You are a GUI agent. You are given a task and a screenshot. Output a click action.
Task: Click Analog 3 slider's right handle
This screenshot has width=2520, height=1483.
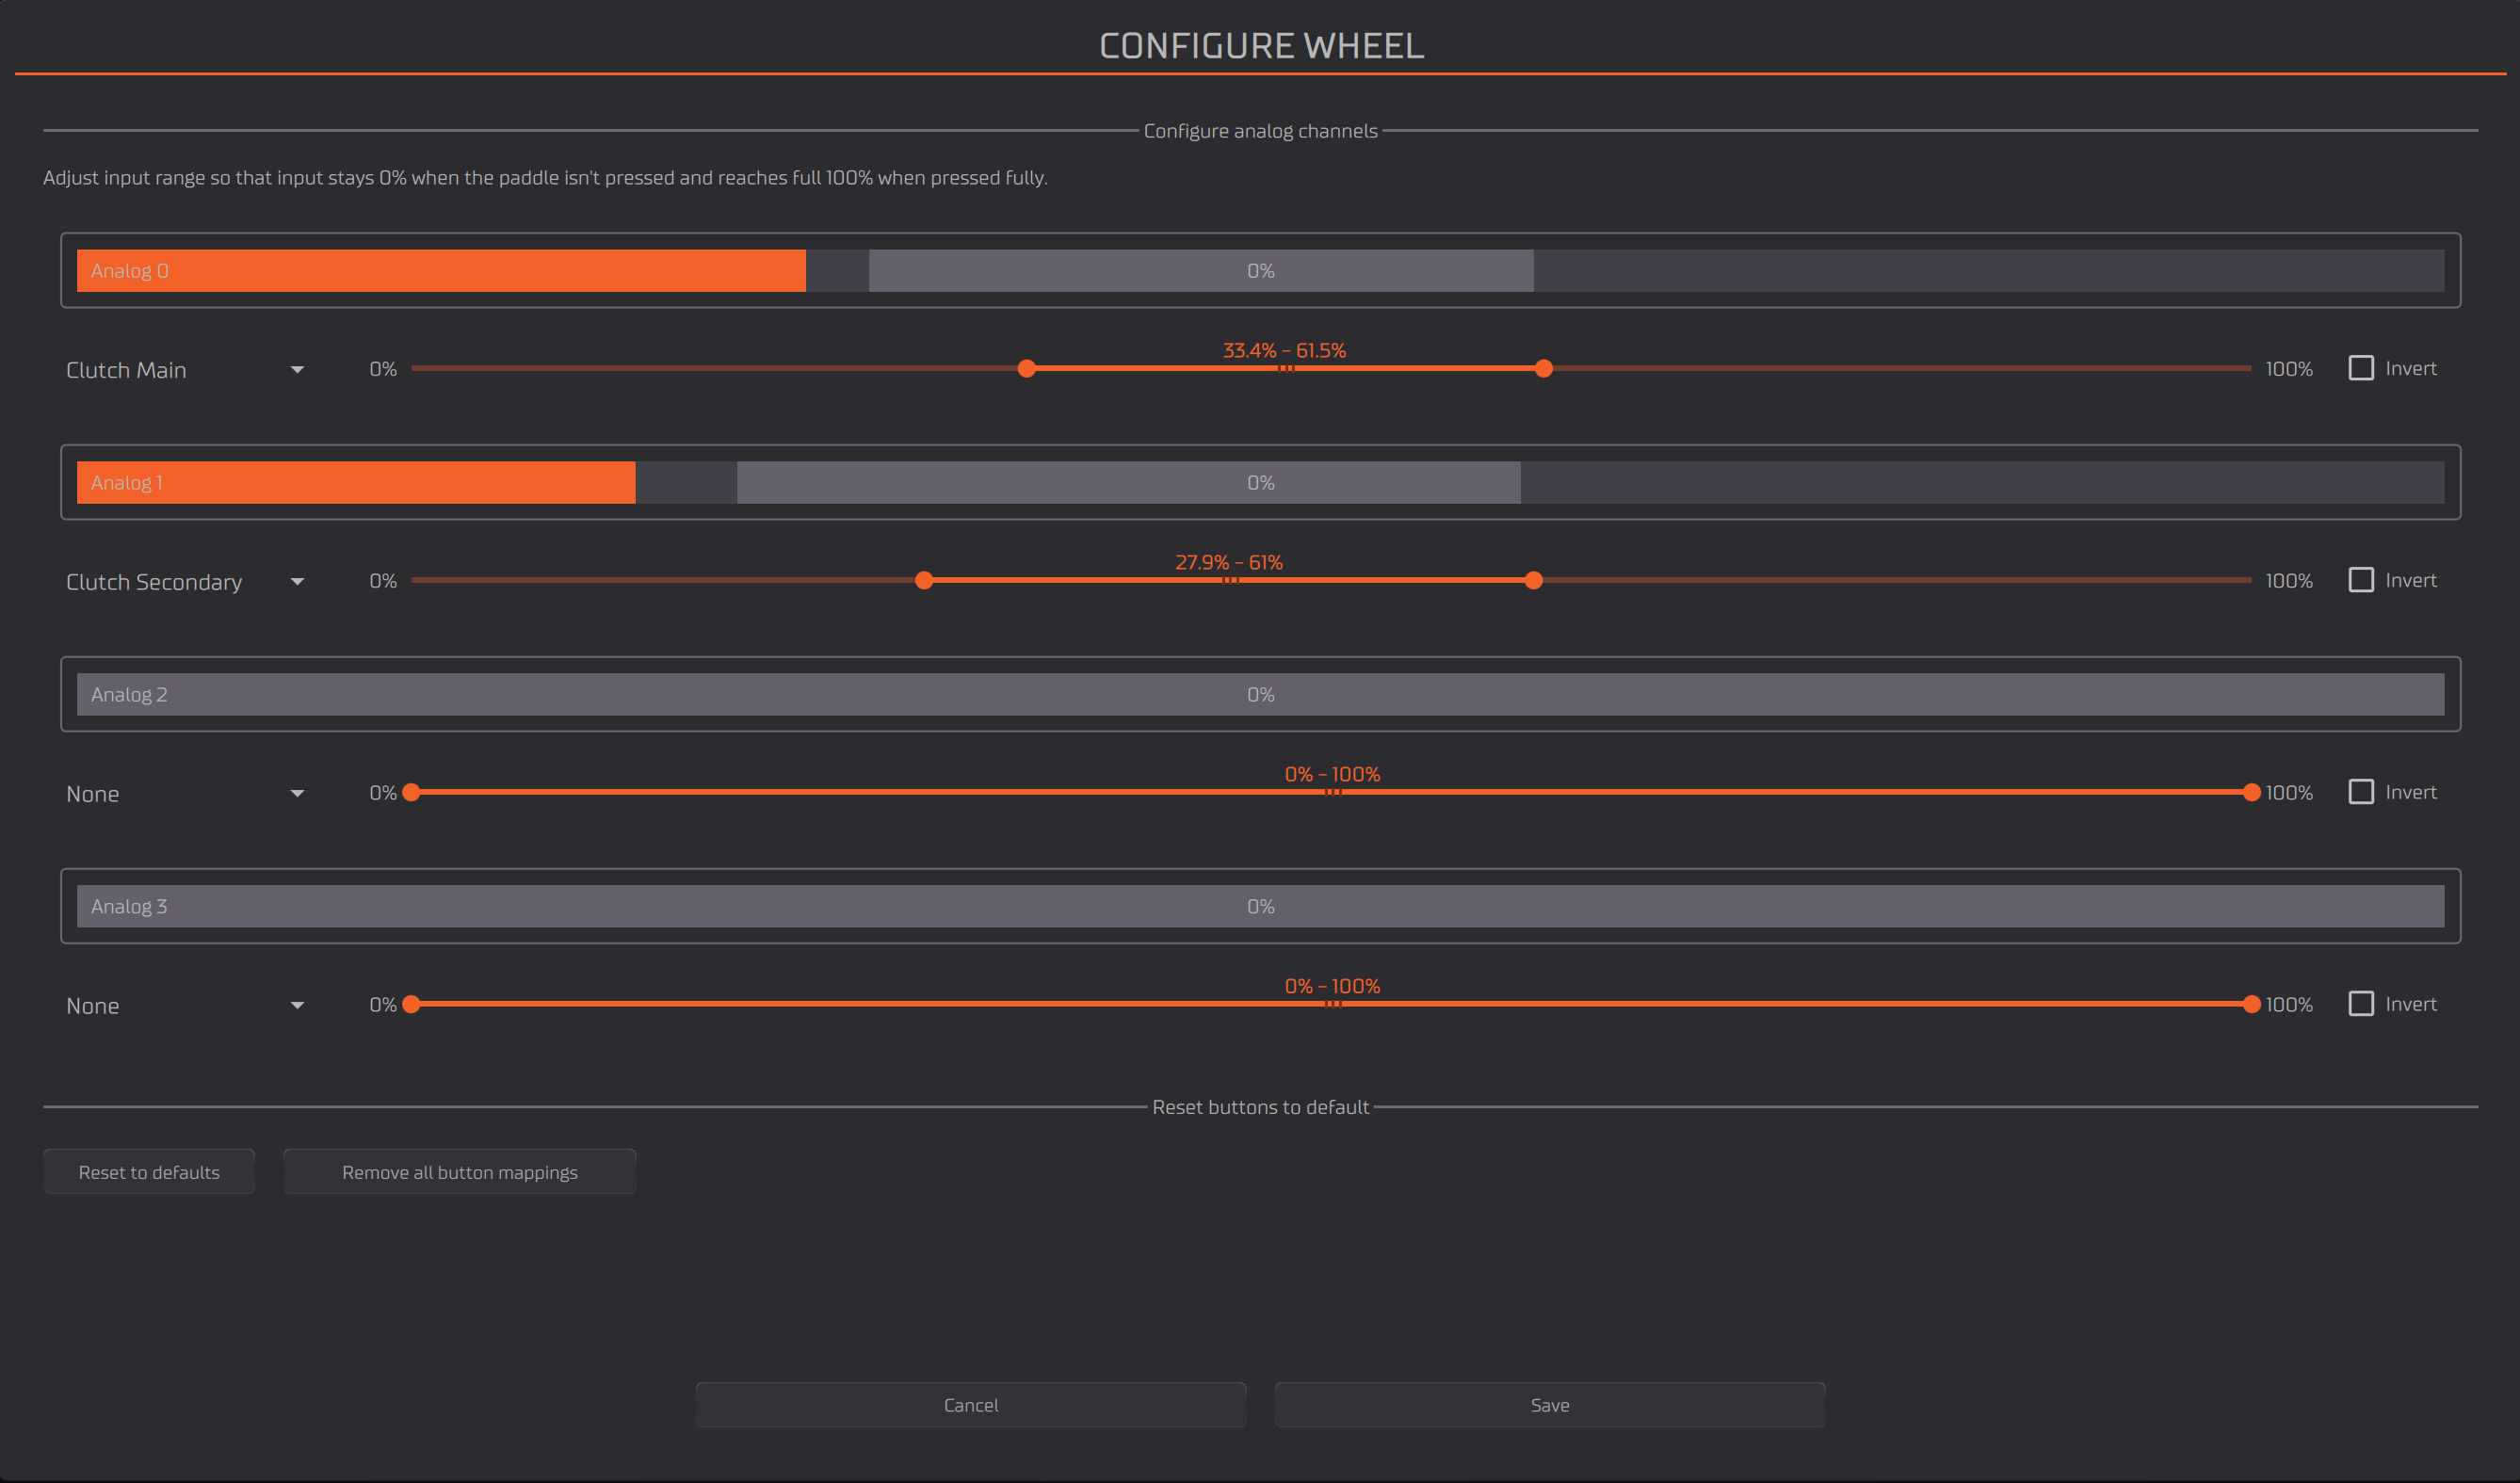[x=2251, y=1005]
